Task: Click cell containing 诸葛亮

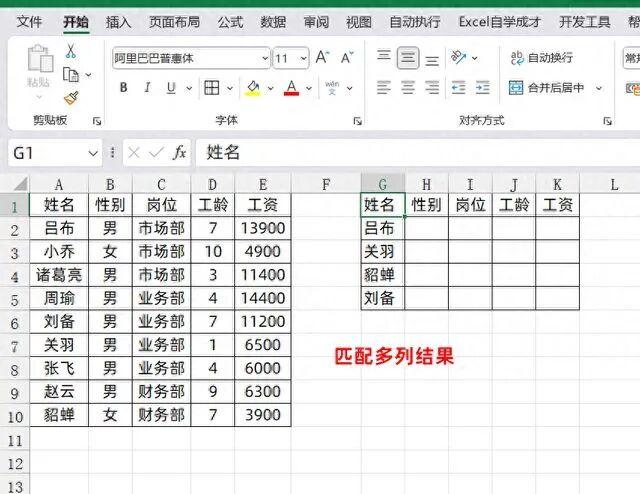Action: [x=59, y=275]
